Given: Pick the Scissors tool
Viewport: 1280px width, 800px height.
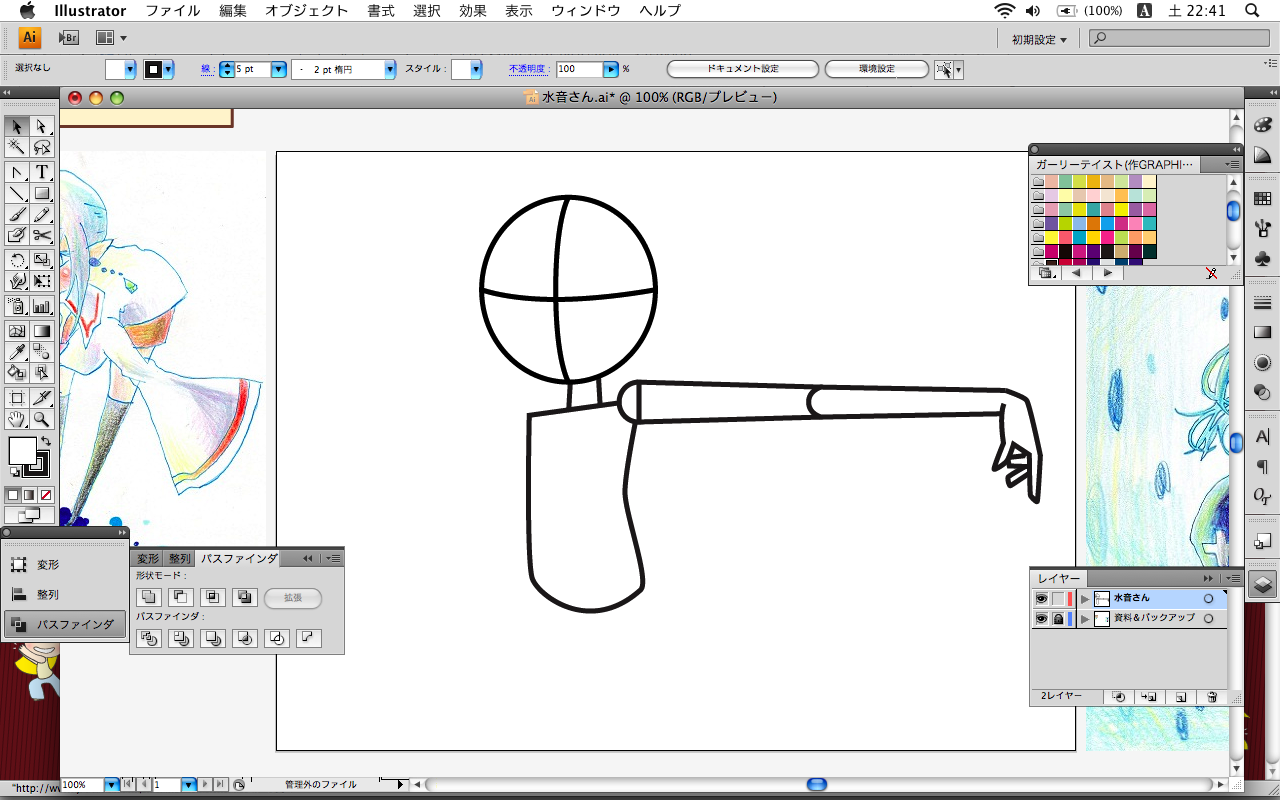Looking at the screenshot, I should 42,235.
